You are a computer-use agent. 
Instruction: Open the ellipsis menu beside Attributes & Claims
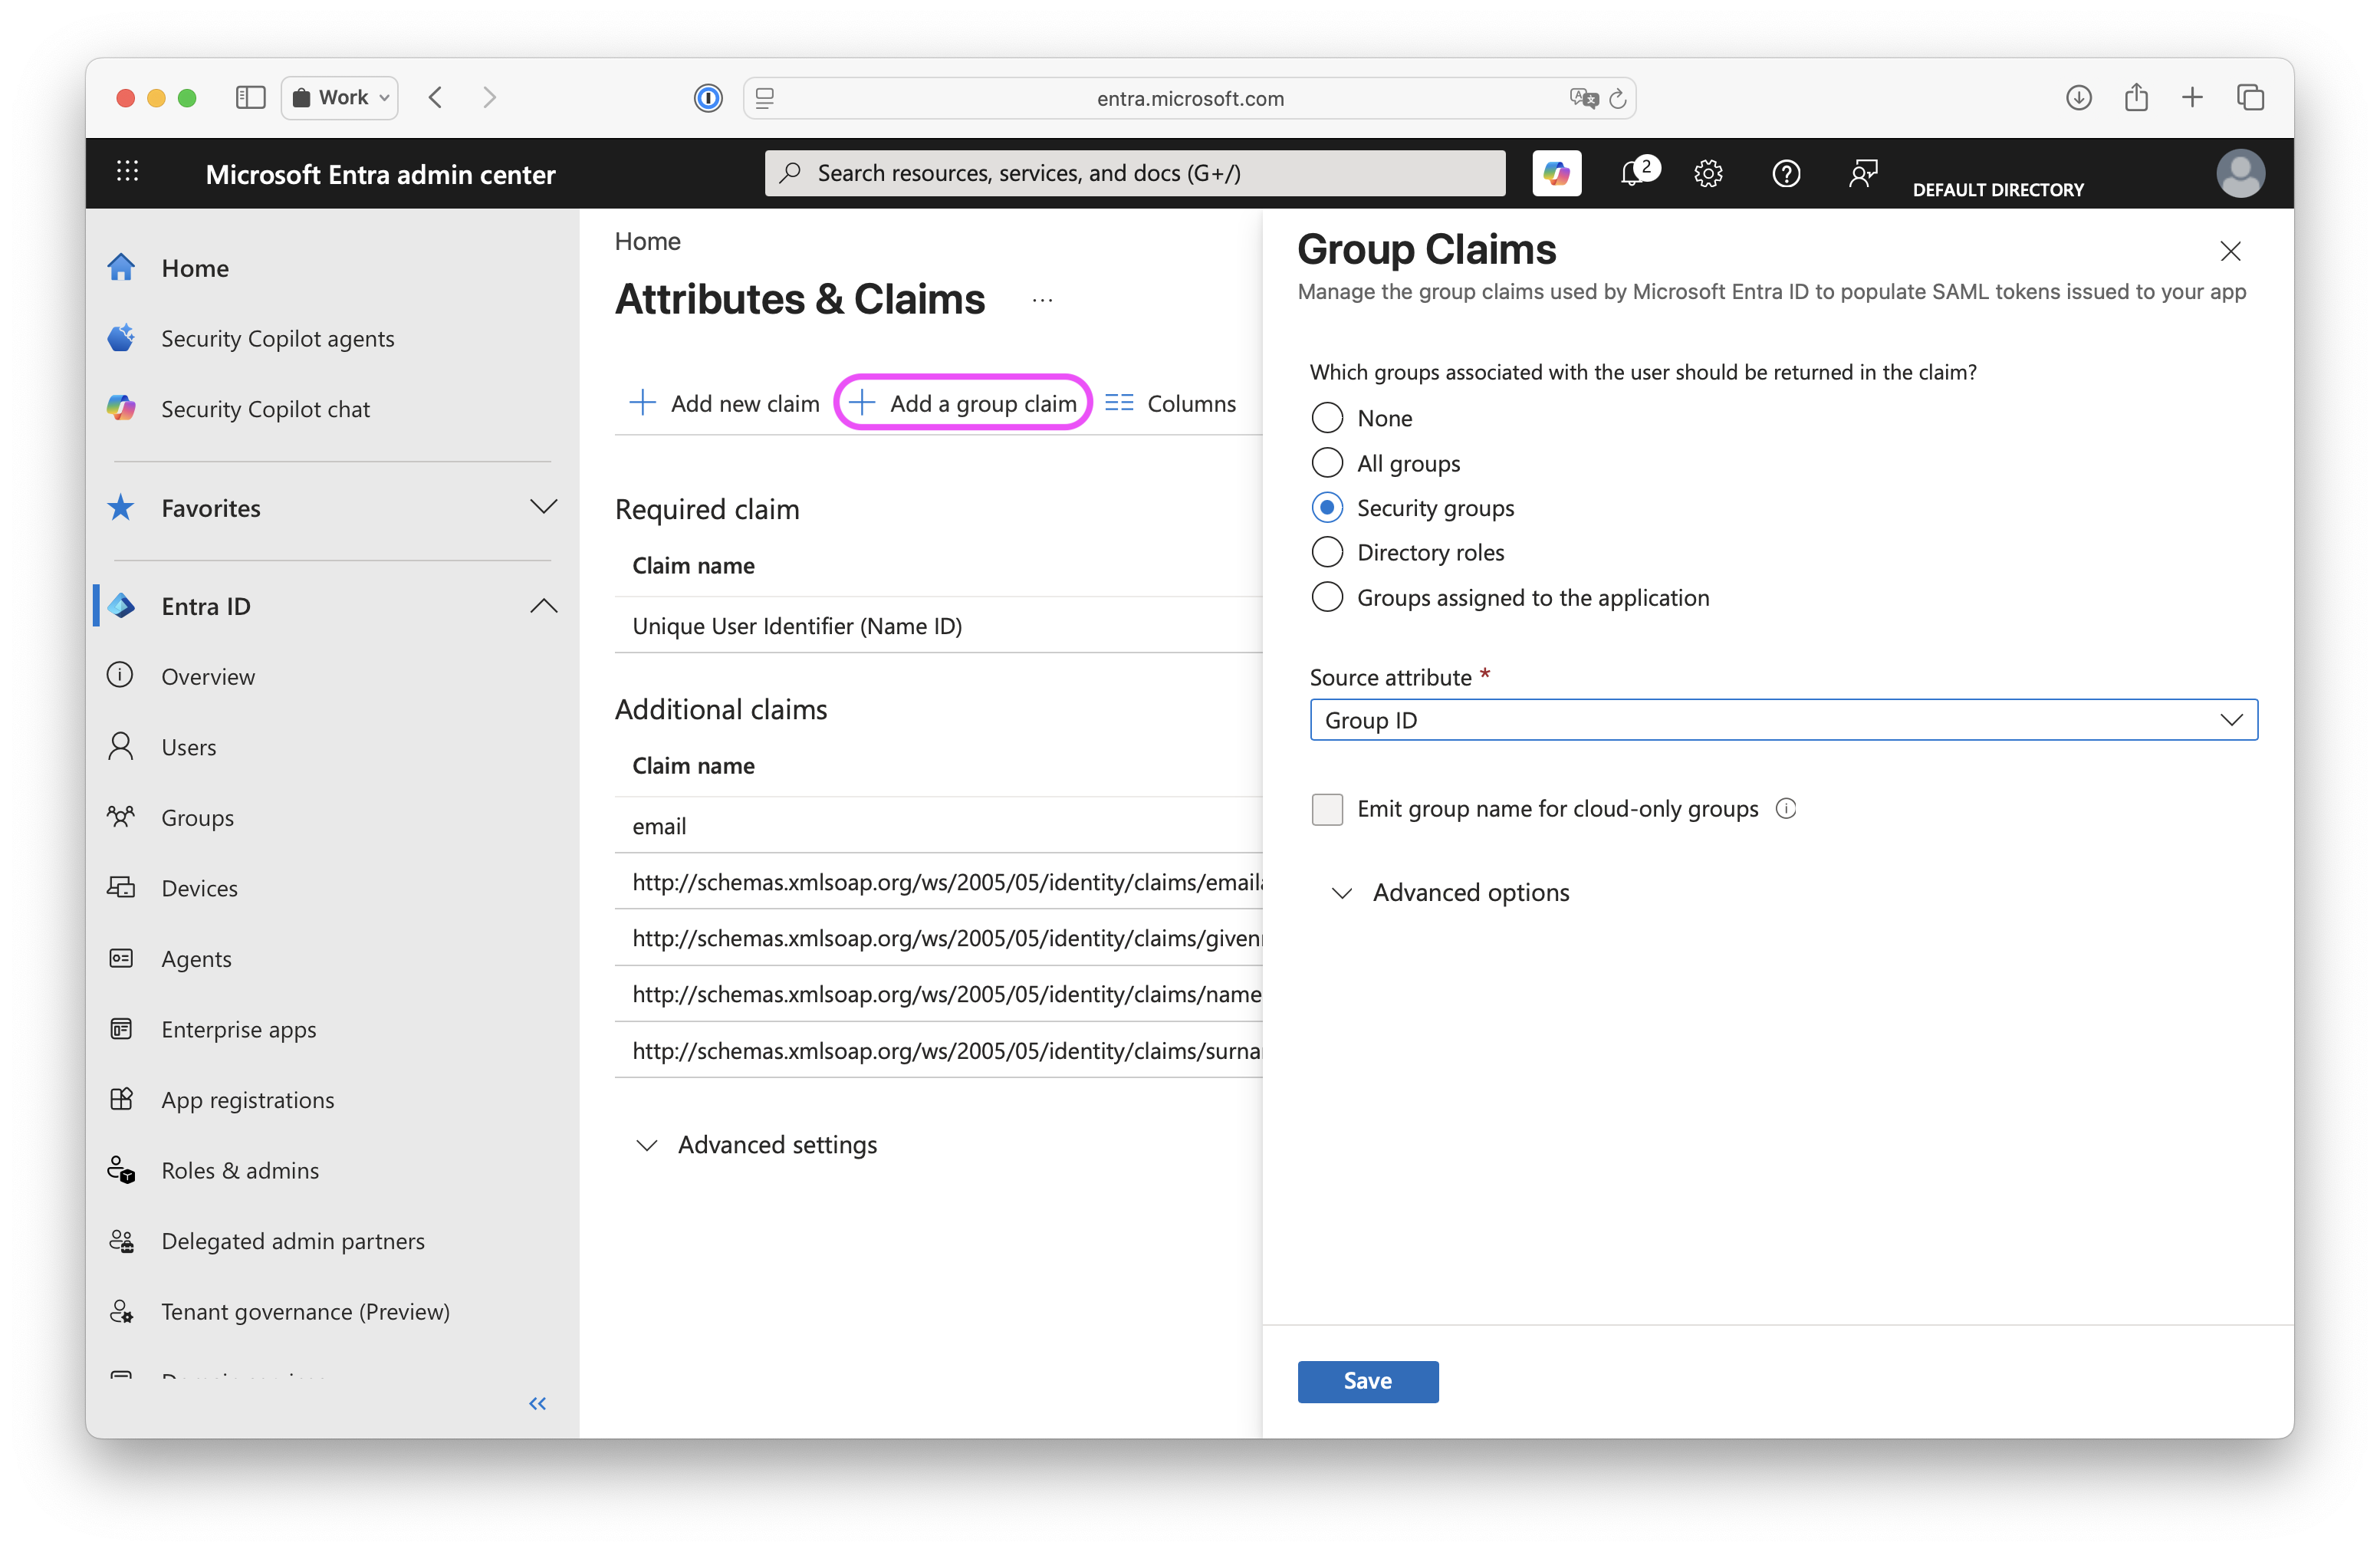(1042, 300)
